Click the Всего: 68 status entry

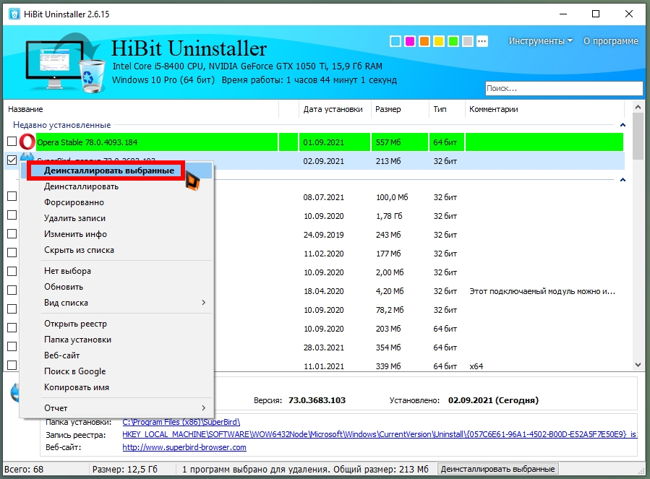click(x=24, y=469)
